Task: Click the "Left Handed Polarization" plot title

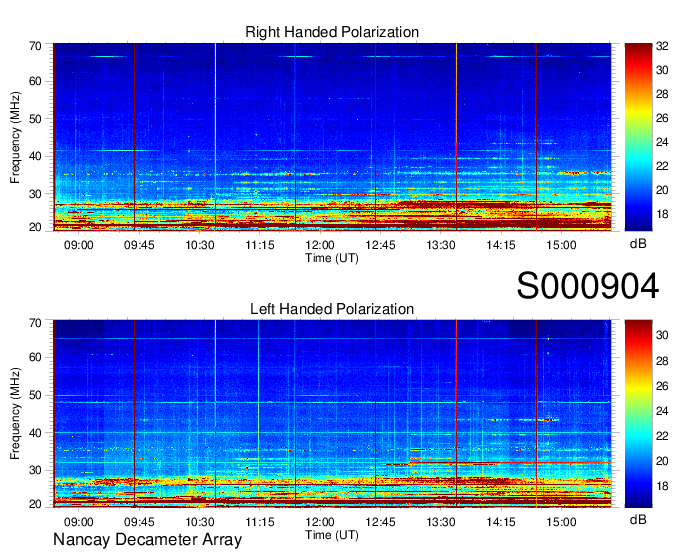Action: tap(332, 309)
